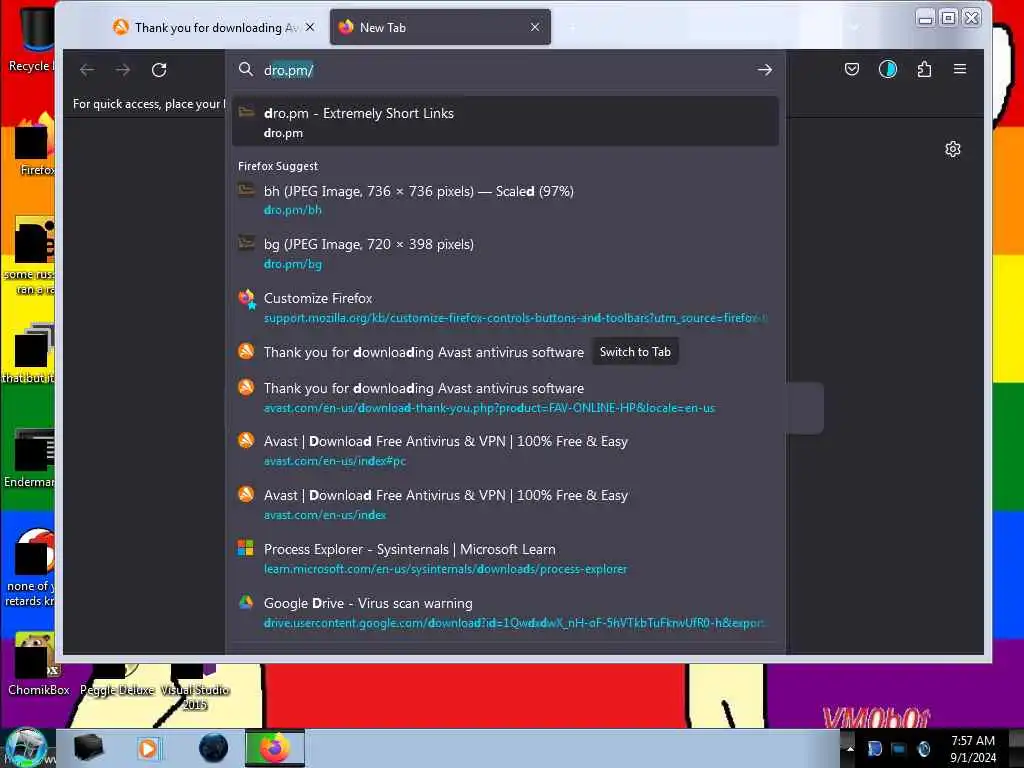Open the Extensions puzzle icon

[924, 69]
